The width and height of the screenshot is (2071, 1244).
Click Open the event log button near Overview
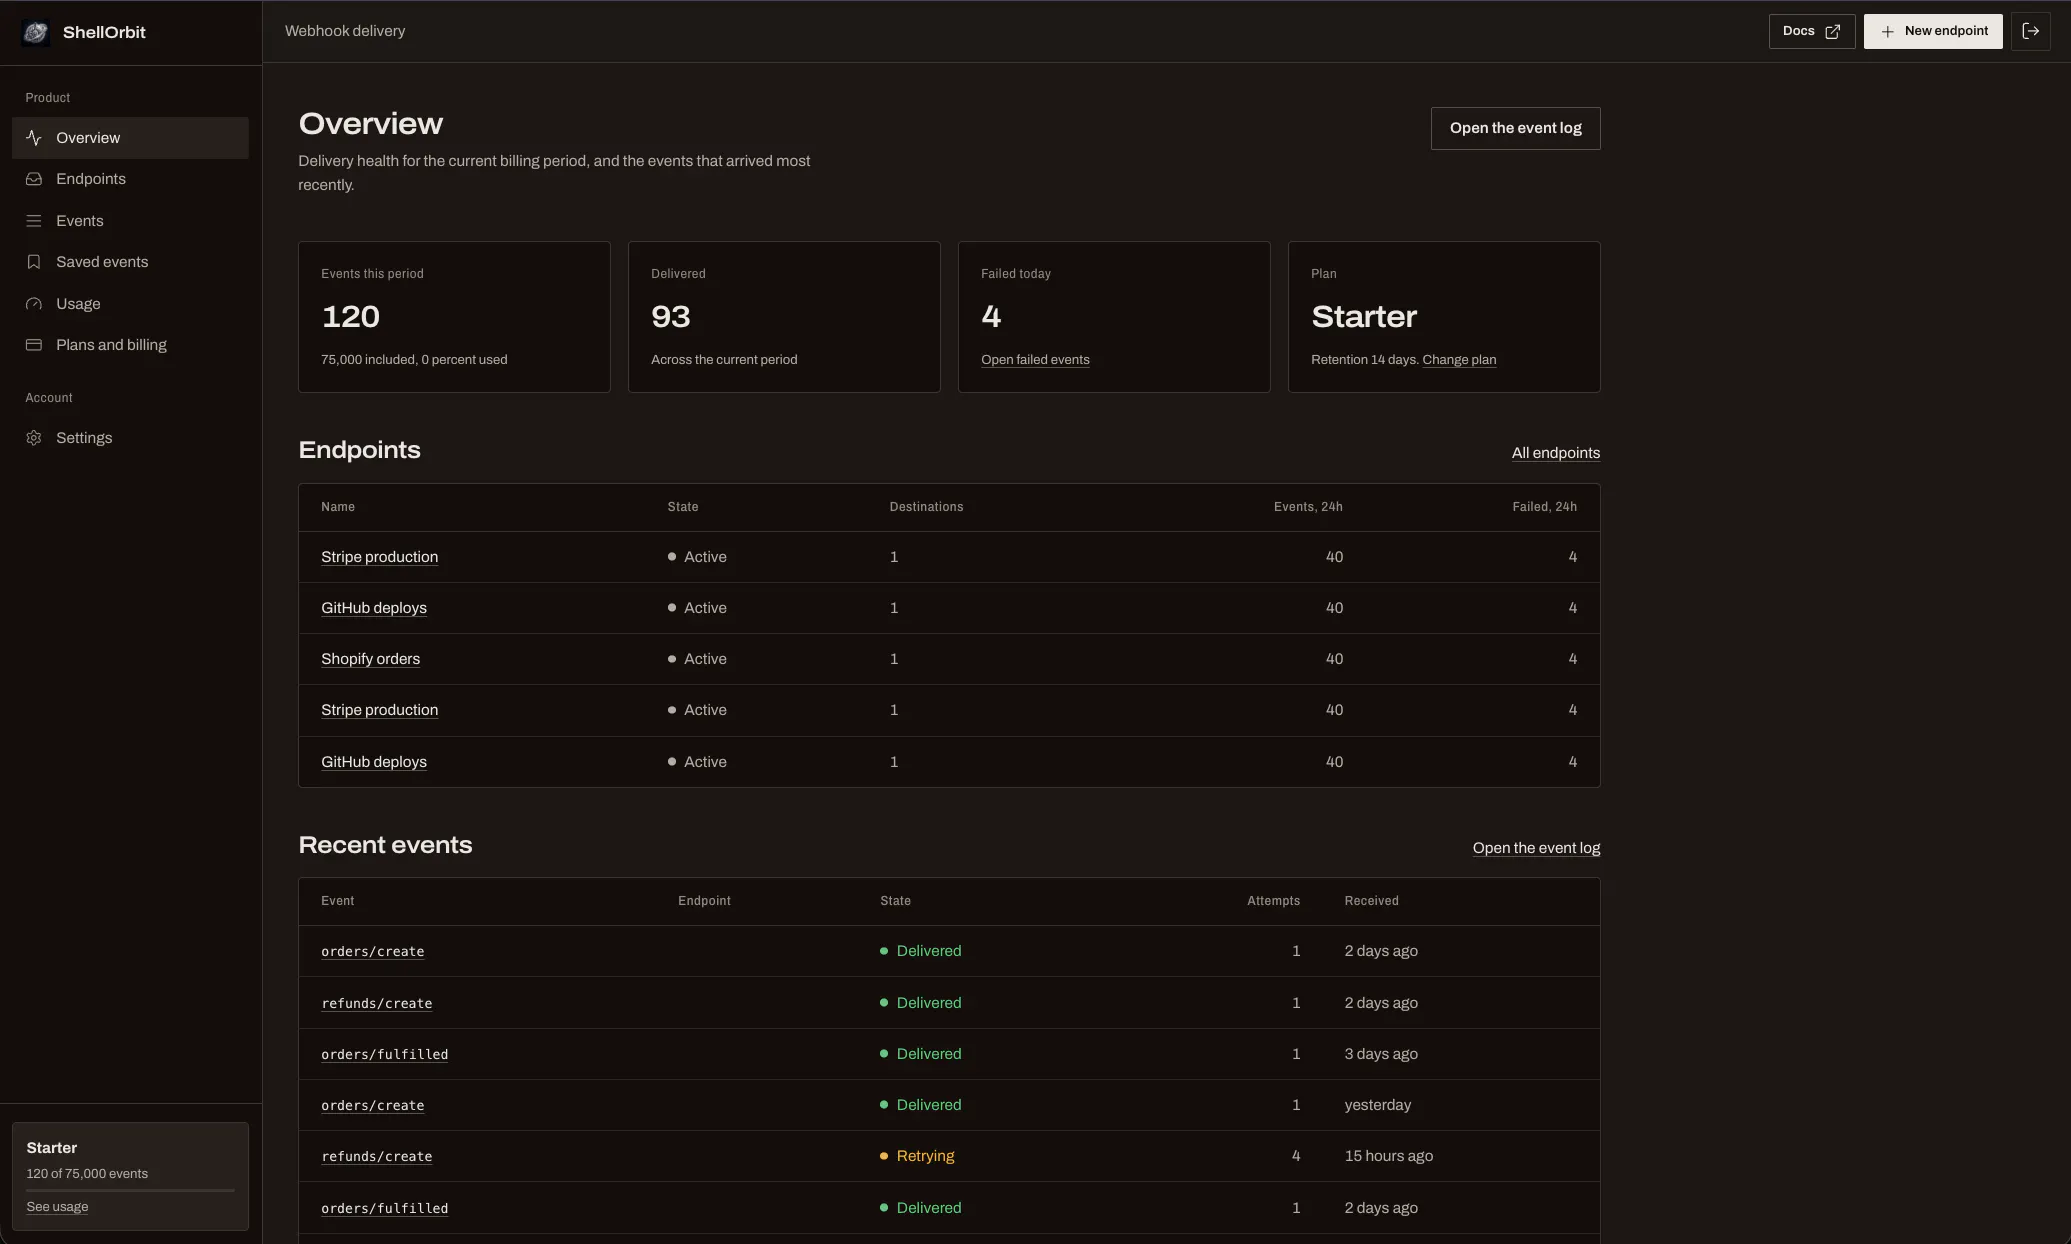1515,128
